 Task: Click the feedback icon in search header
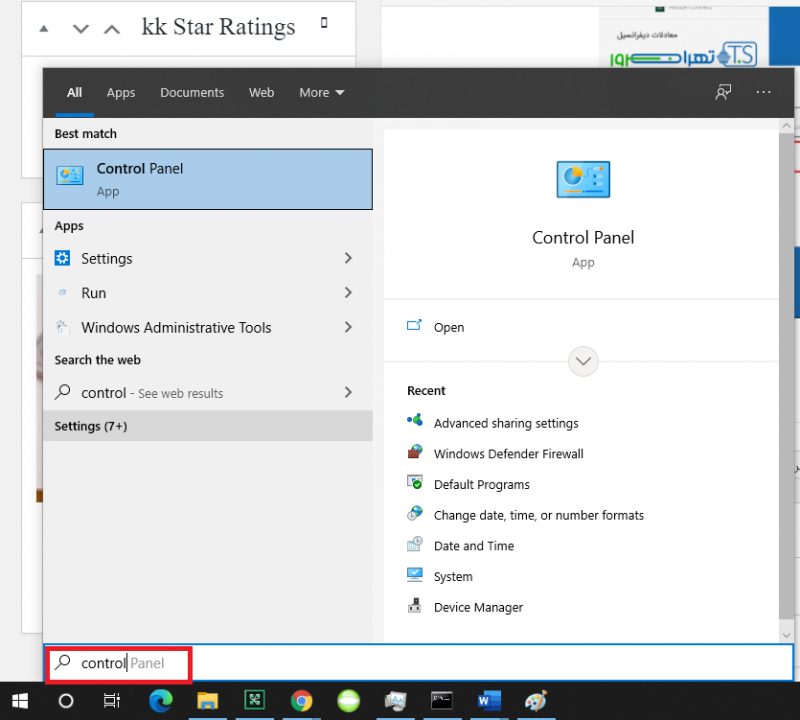click(x=723, y=92)
